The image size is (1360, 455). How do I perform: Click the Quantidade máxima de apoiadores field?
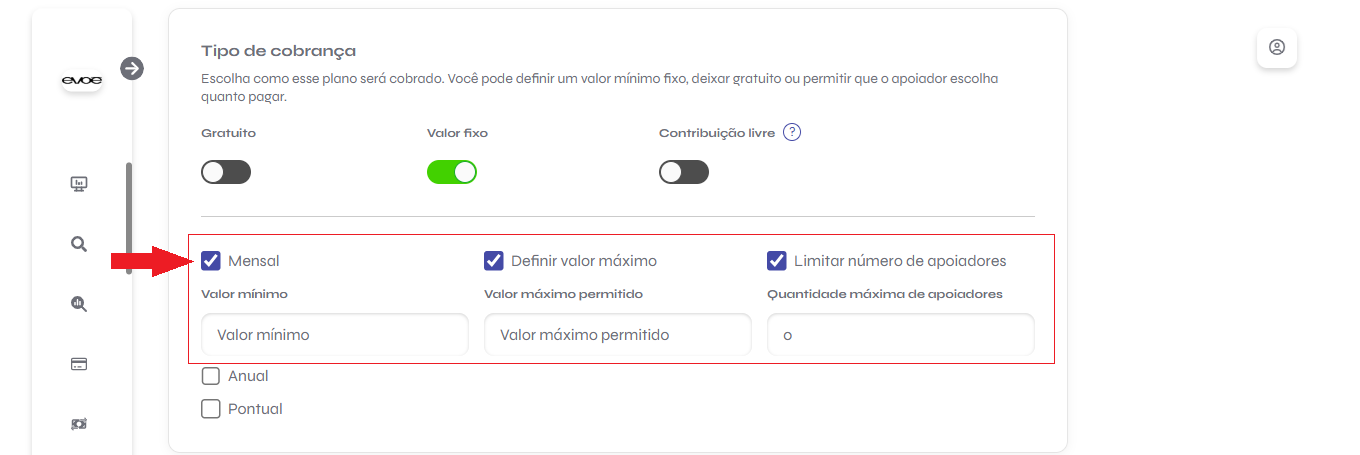point(900,335)
